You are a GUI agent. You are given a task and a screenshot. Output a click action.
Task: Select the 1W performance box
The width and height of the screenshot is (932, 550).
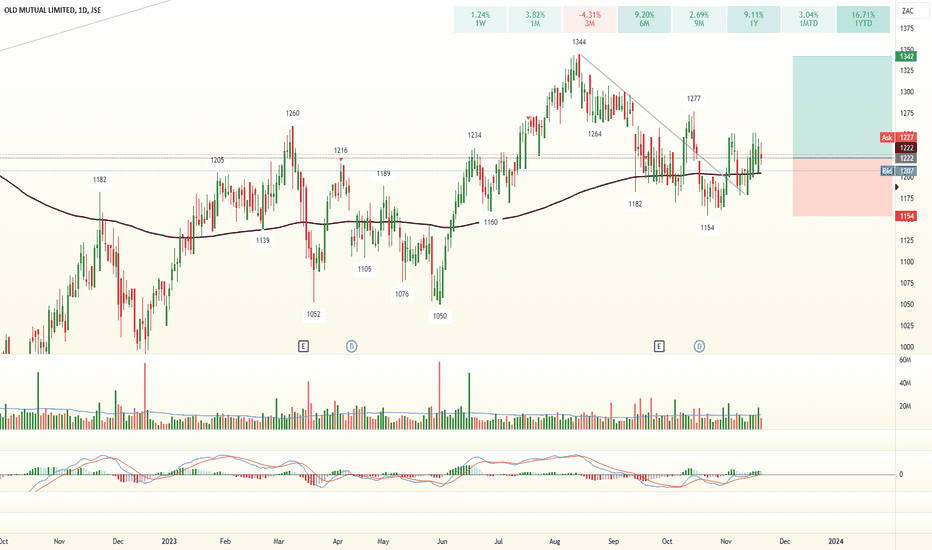(480, 19)
